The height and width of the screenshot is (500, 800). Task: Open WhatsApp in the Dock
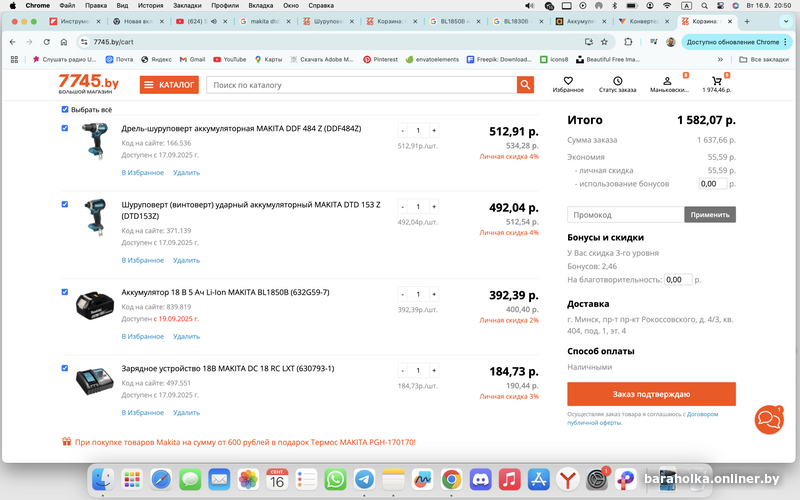pos(335,480)
